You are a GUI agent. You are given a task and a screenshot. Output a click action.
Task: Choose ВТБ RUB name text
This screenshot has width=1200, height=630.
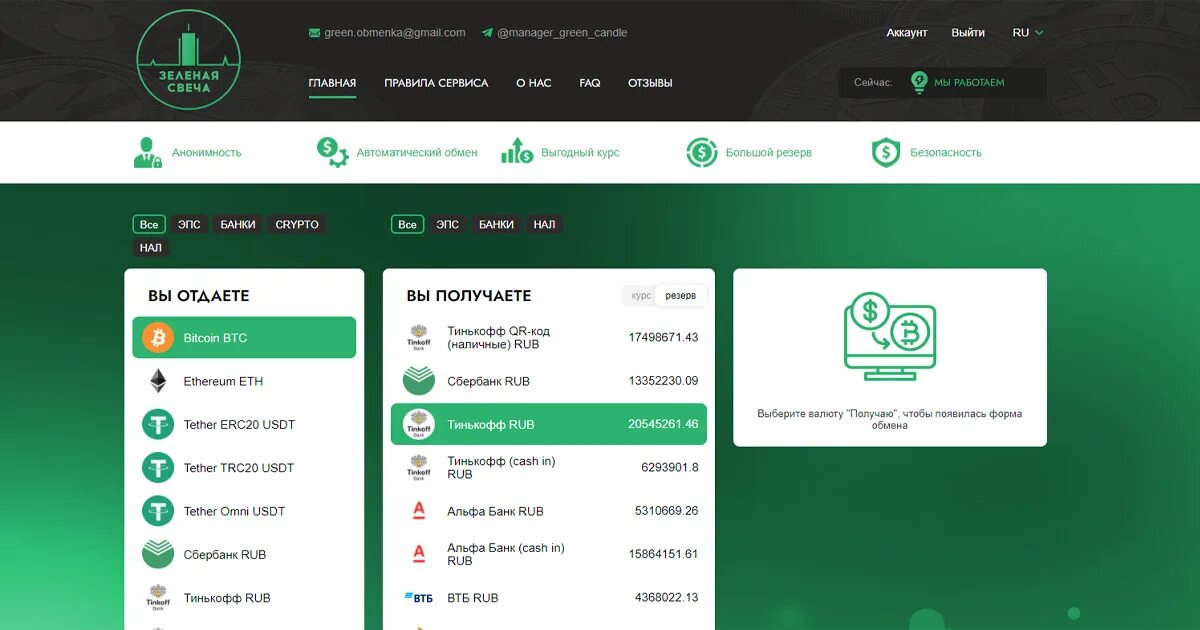pyautogui.click(x=473, y=598)
